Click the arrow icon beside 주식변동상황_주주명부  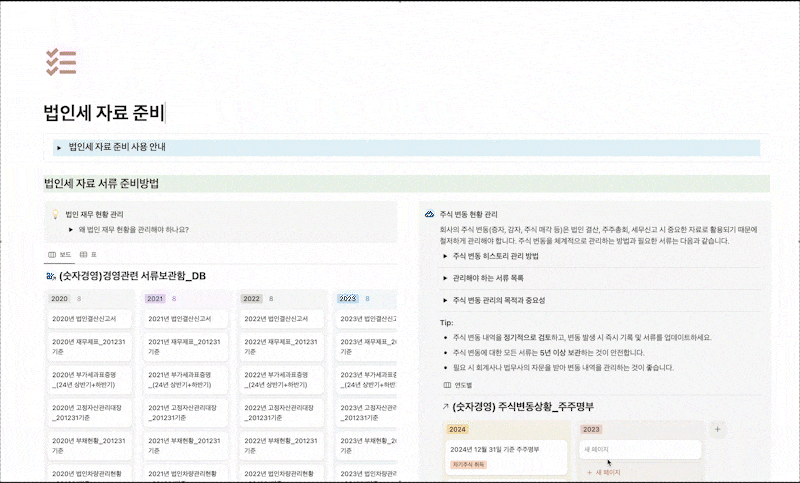point(445,407)
